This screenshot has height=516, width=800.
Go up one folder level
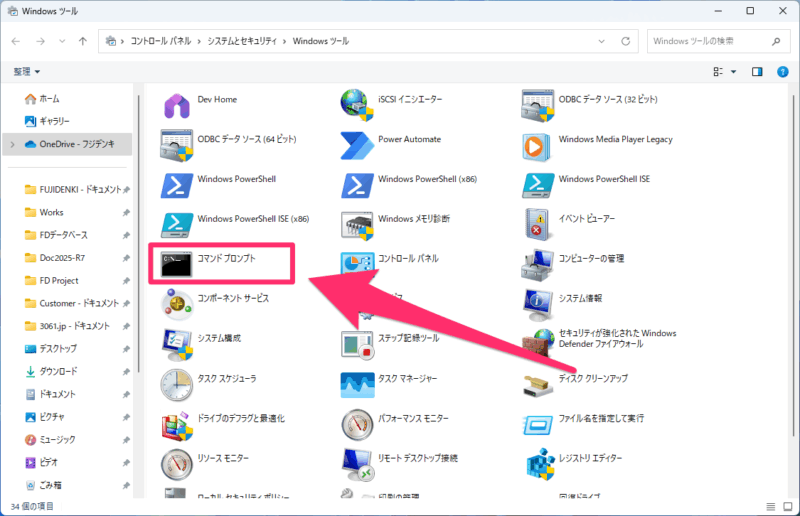[x=83, y=41]
